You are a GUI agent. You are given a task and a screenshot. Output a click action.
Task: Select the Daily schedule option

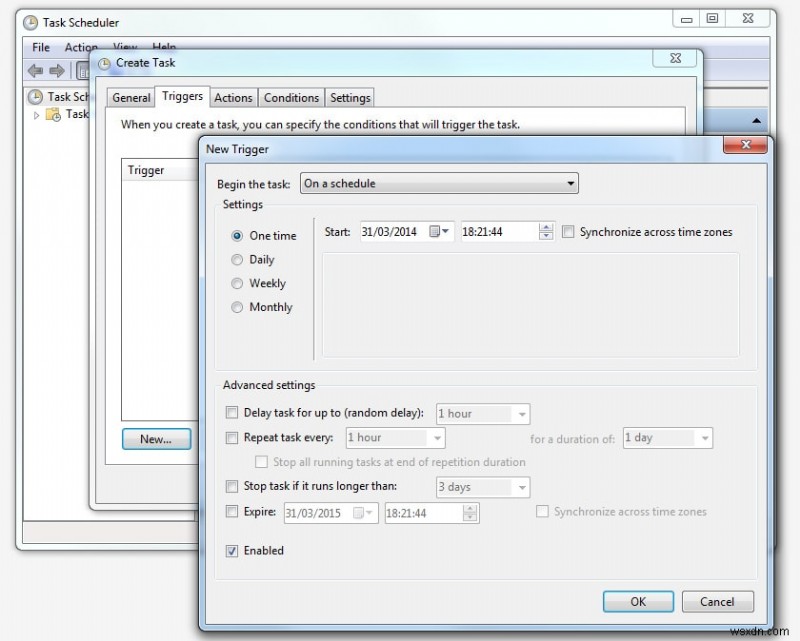click(x=237, y=260)
